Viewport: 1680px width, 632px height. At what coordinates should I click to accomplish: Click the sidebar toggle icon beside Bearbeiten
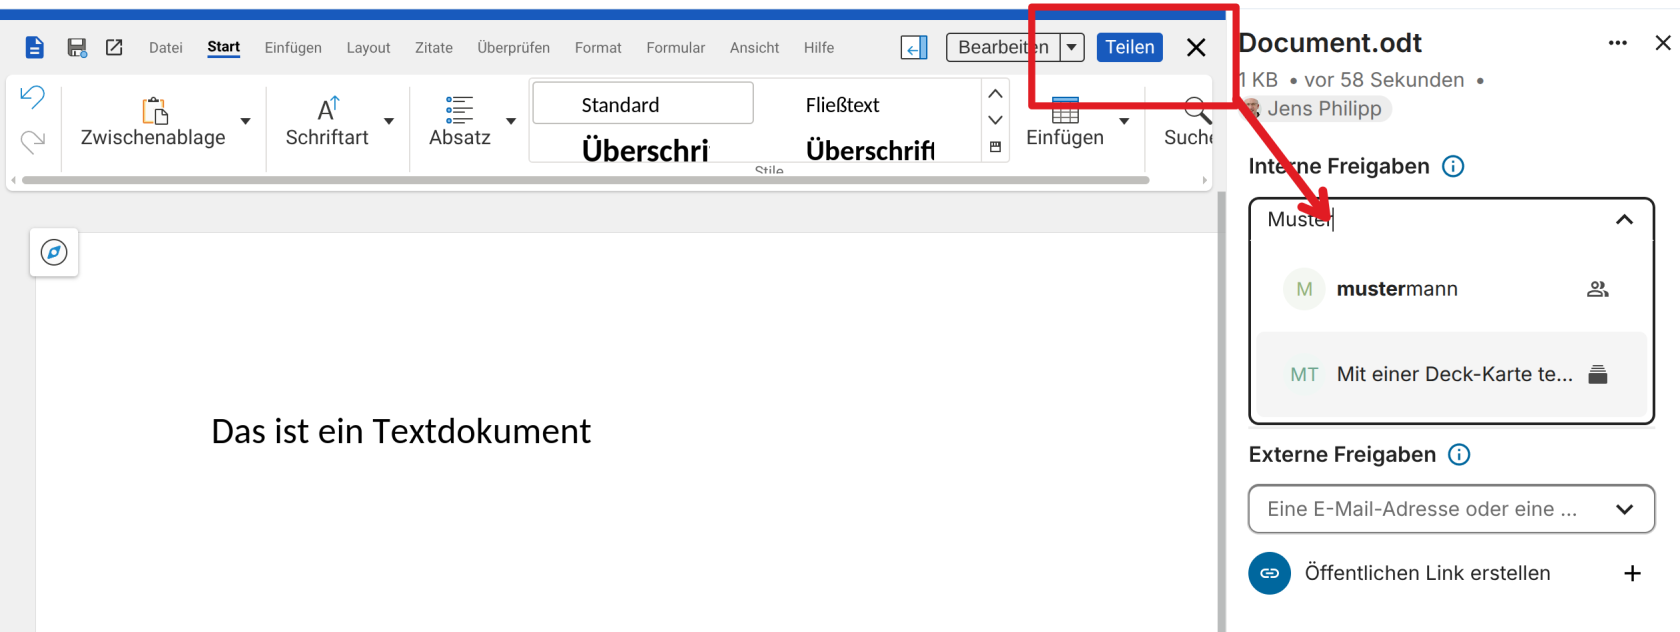[914, 47]
